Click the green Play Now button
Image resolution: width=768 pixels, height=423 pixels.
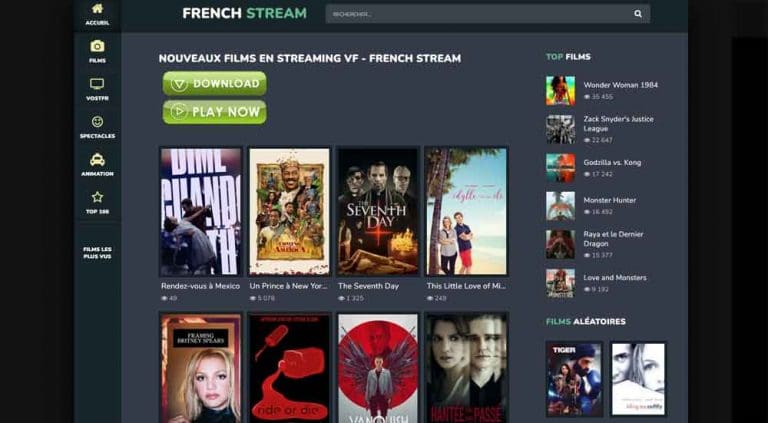click(215, 112)
